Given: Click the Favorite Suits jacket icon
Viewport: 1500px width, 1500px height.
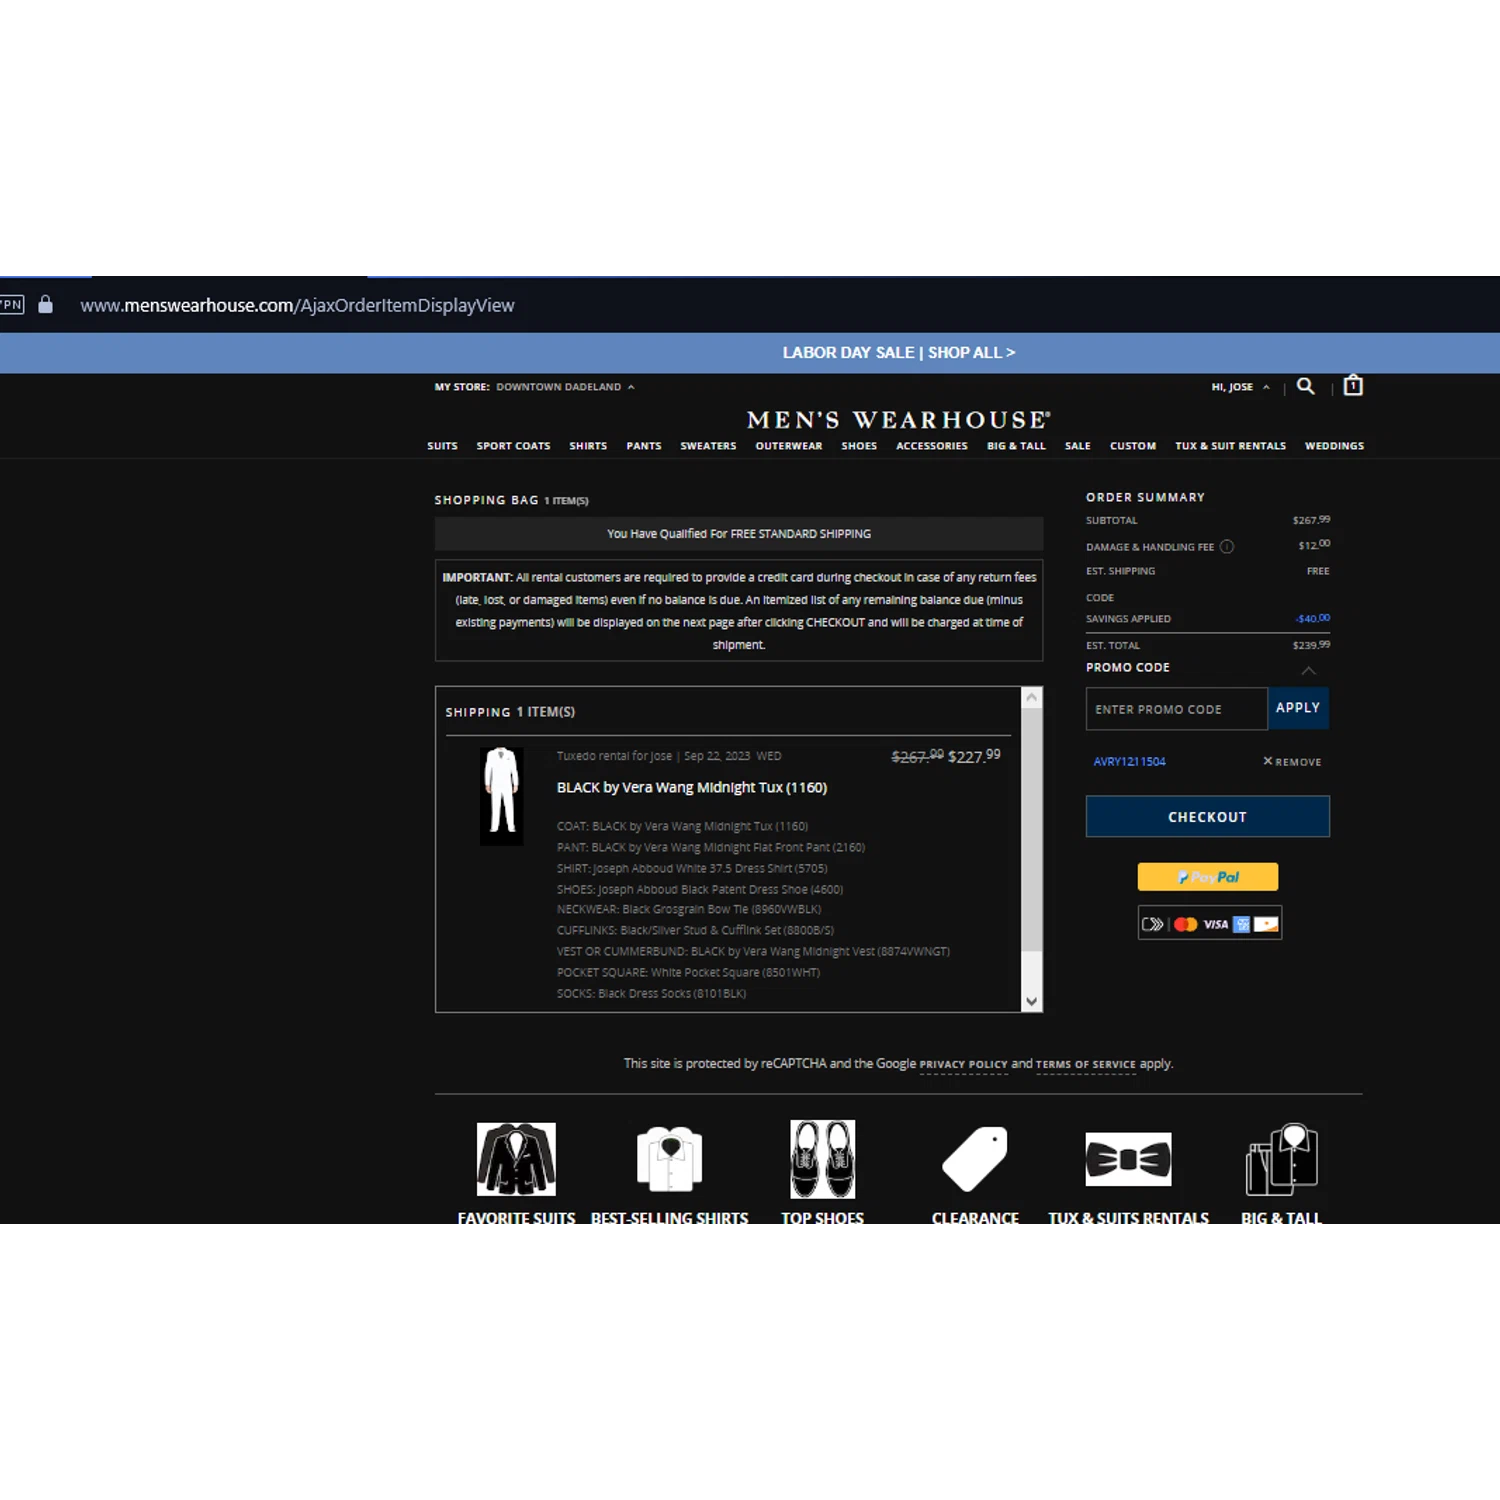Looking at the screenshot, I should (x=516, y=1159).
